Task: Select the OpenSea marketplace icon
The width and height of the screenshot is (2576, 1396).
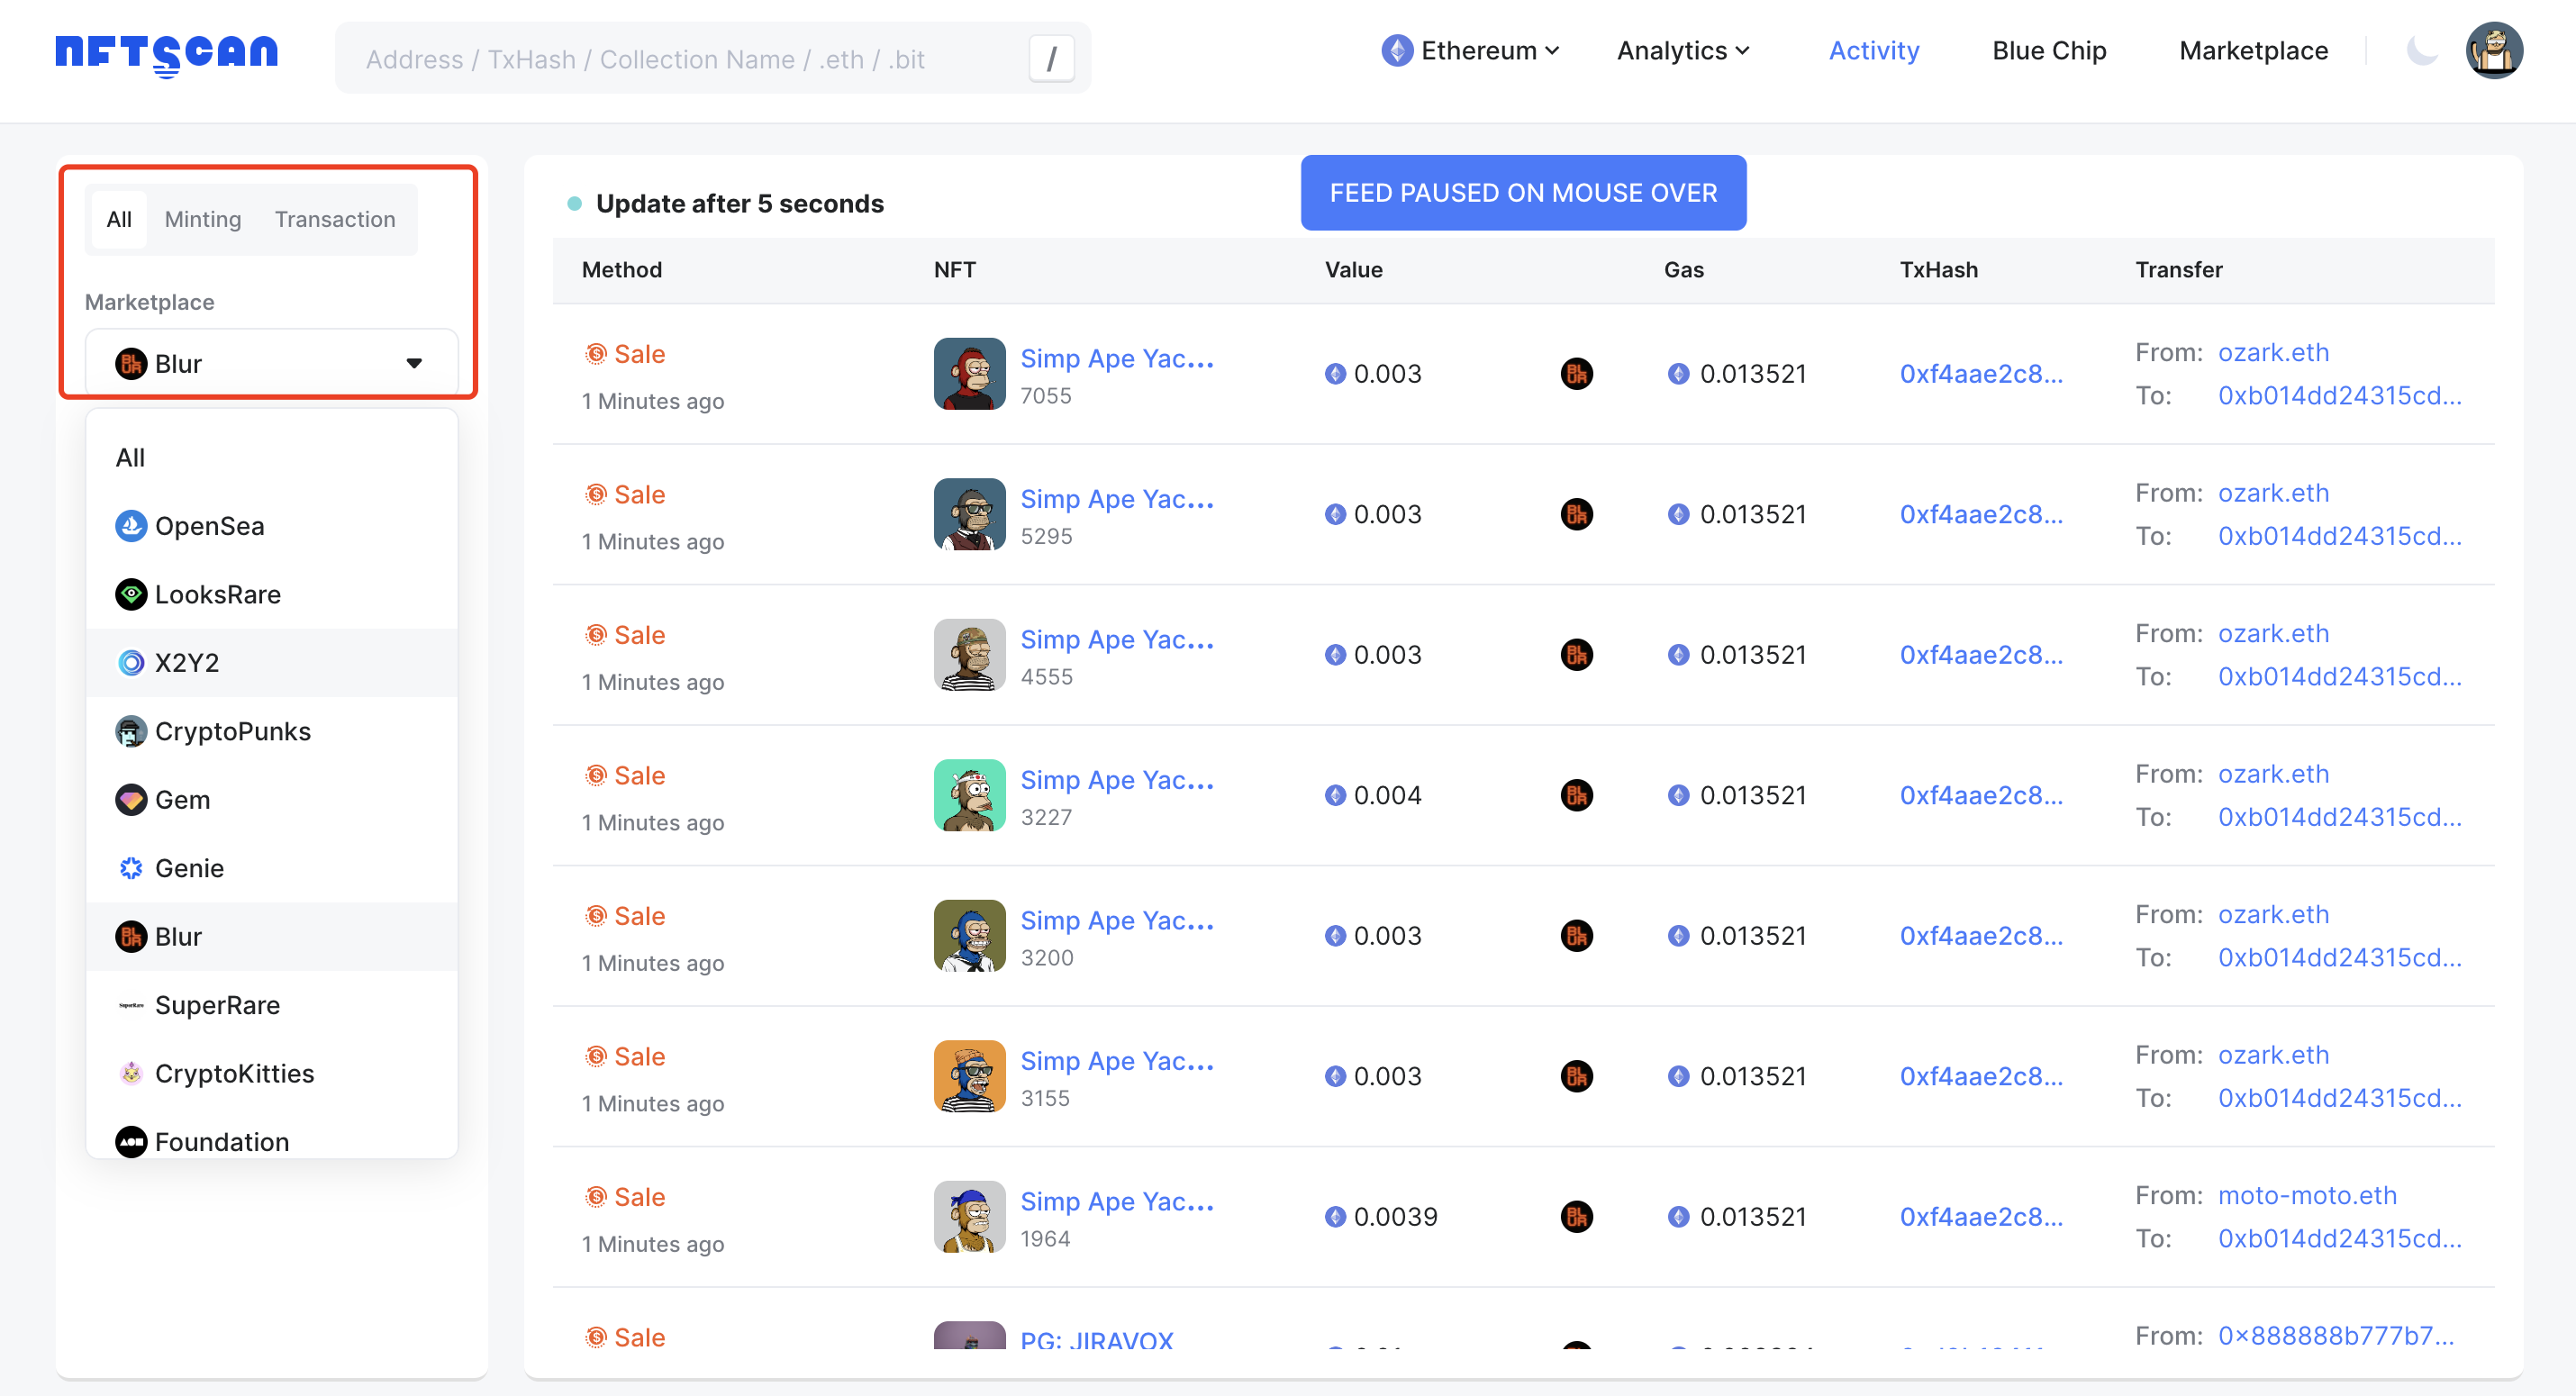Action: point(131,525)
